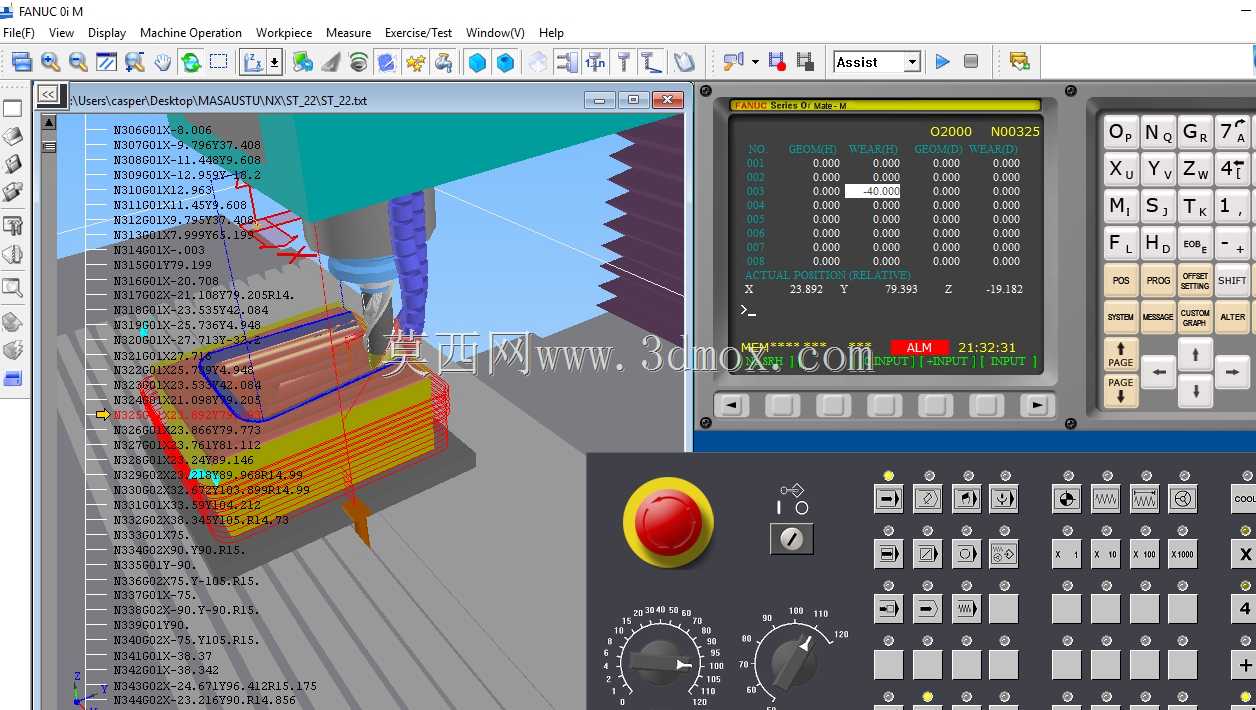Image resolution: width=1256 pixels, height=710 pixels.
Task: Select the X10 handle increment button
Action: click(1106, 554)
